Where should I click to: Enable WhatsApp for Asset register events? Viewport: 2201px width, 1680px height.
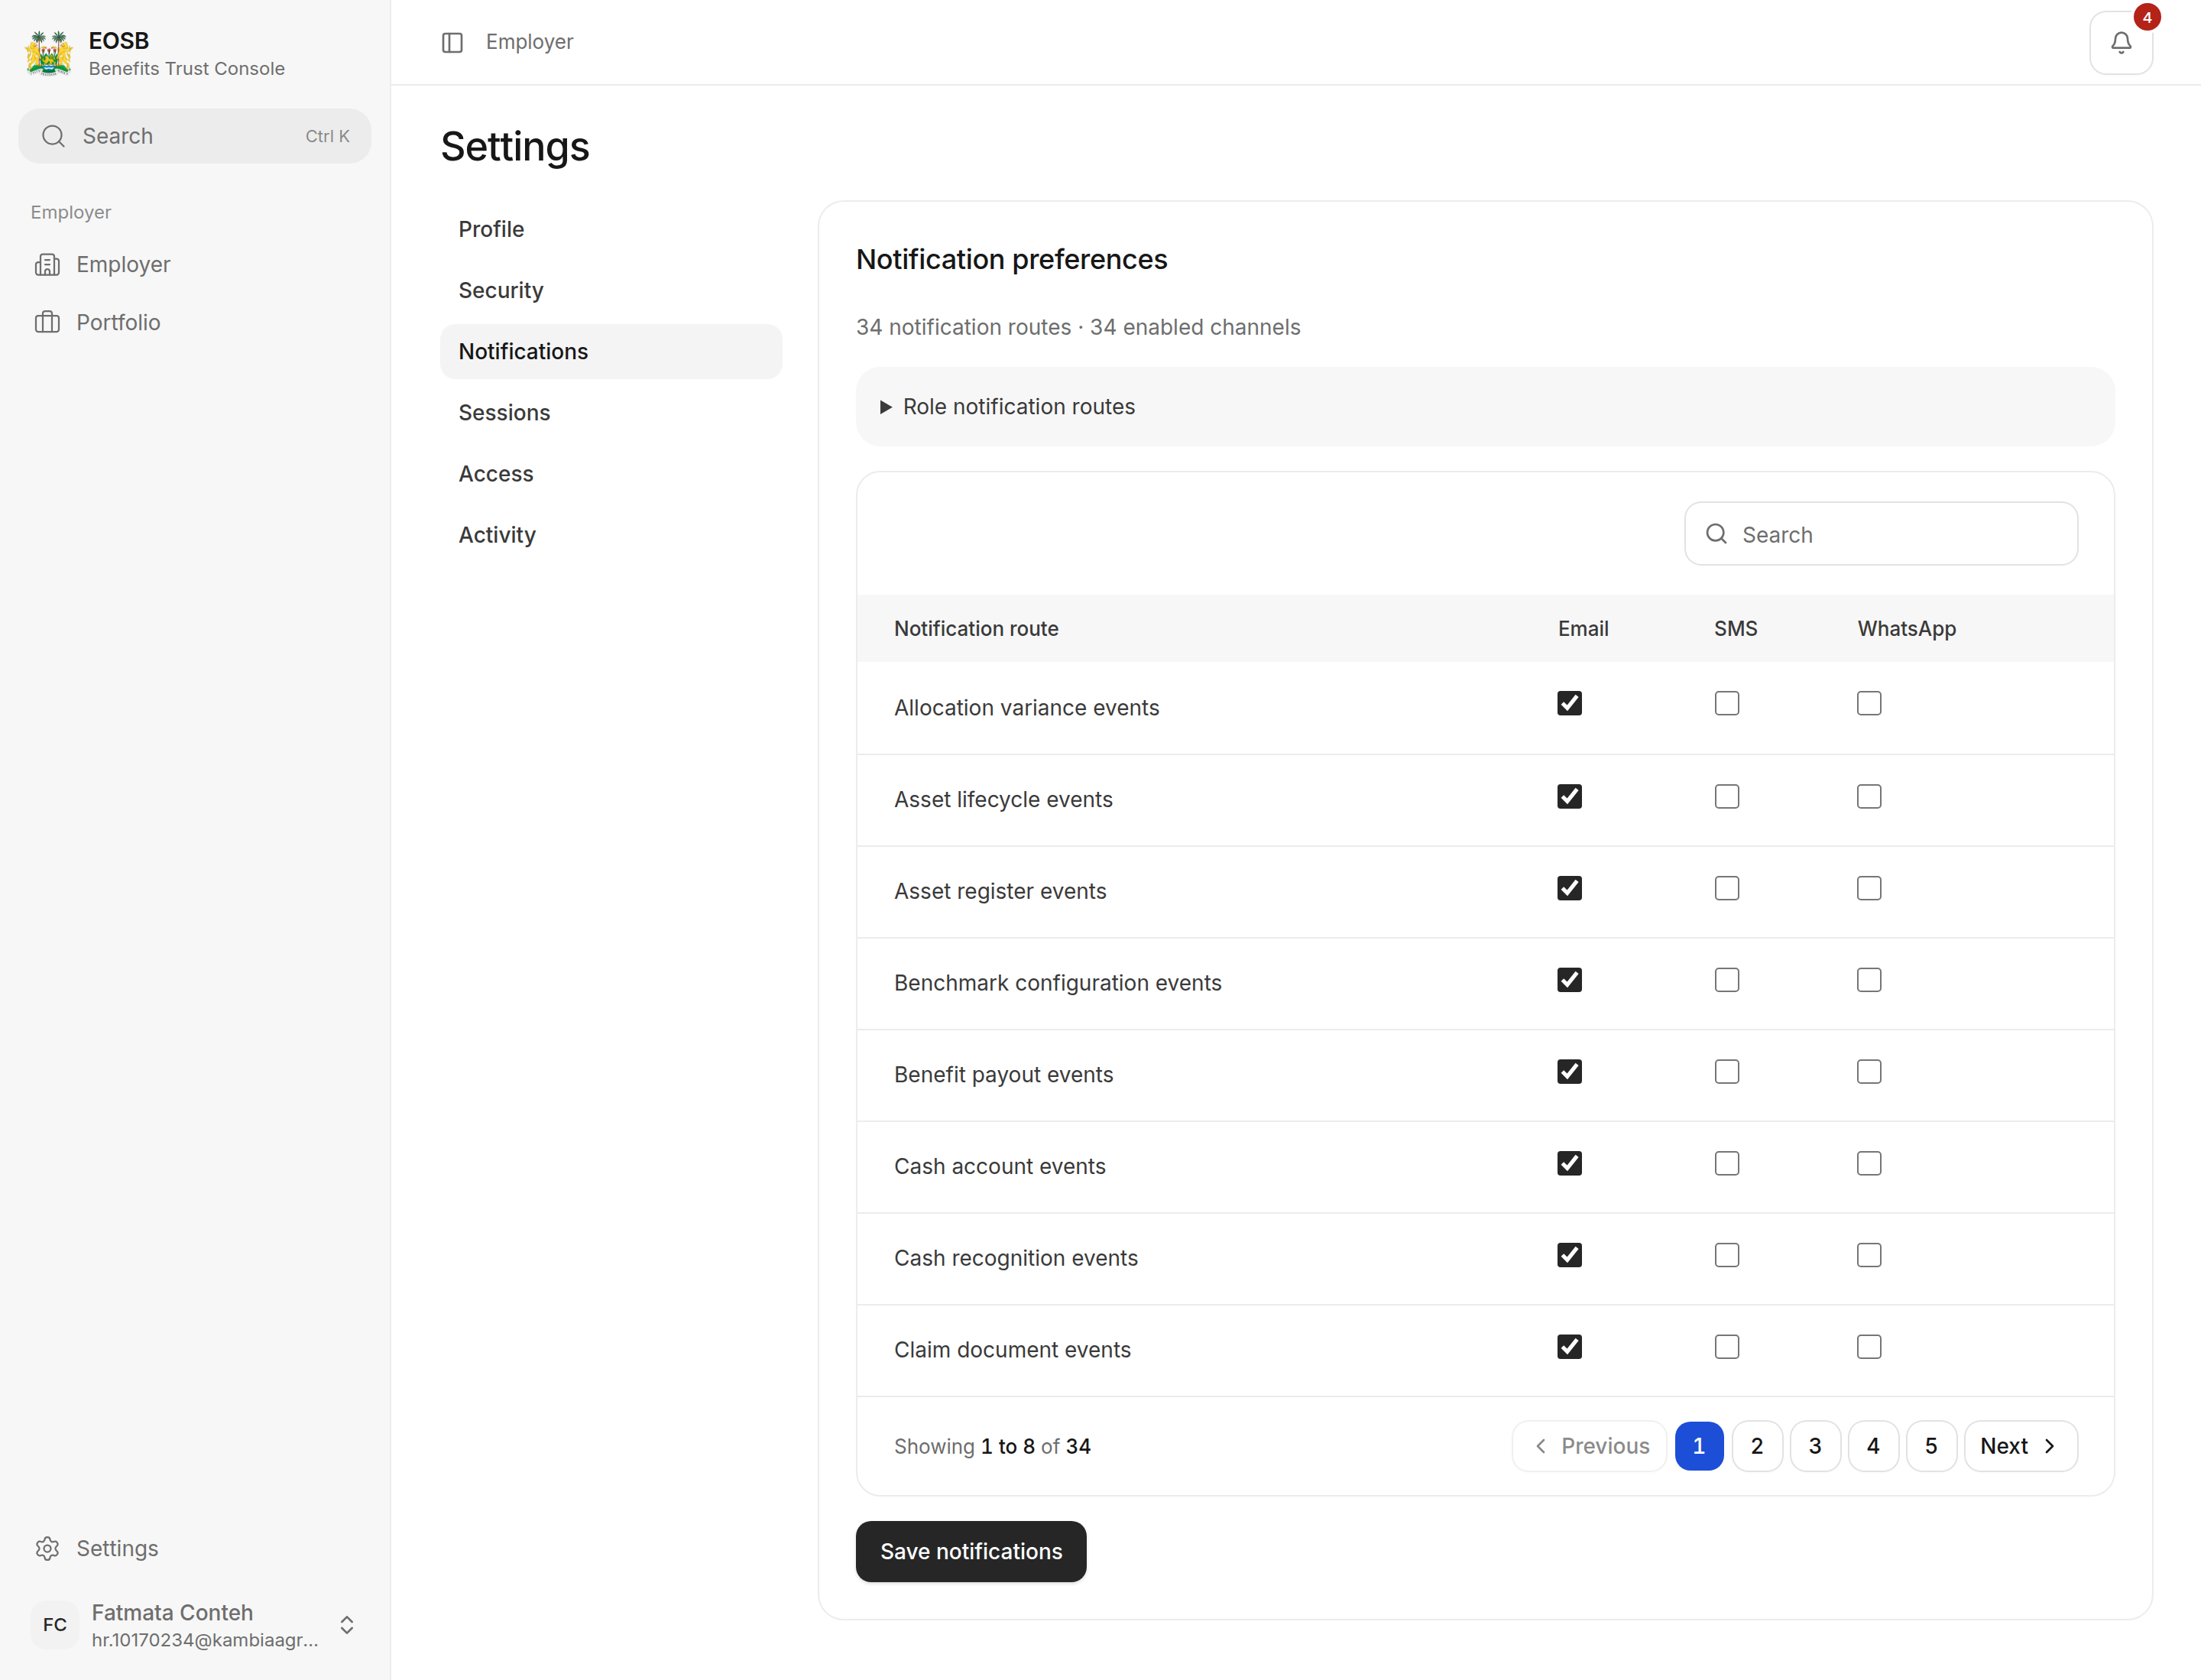[x=1868, y=888]
